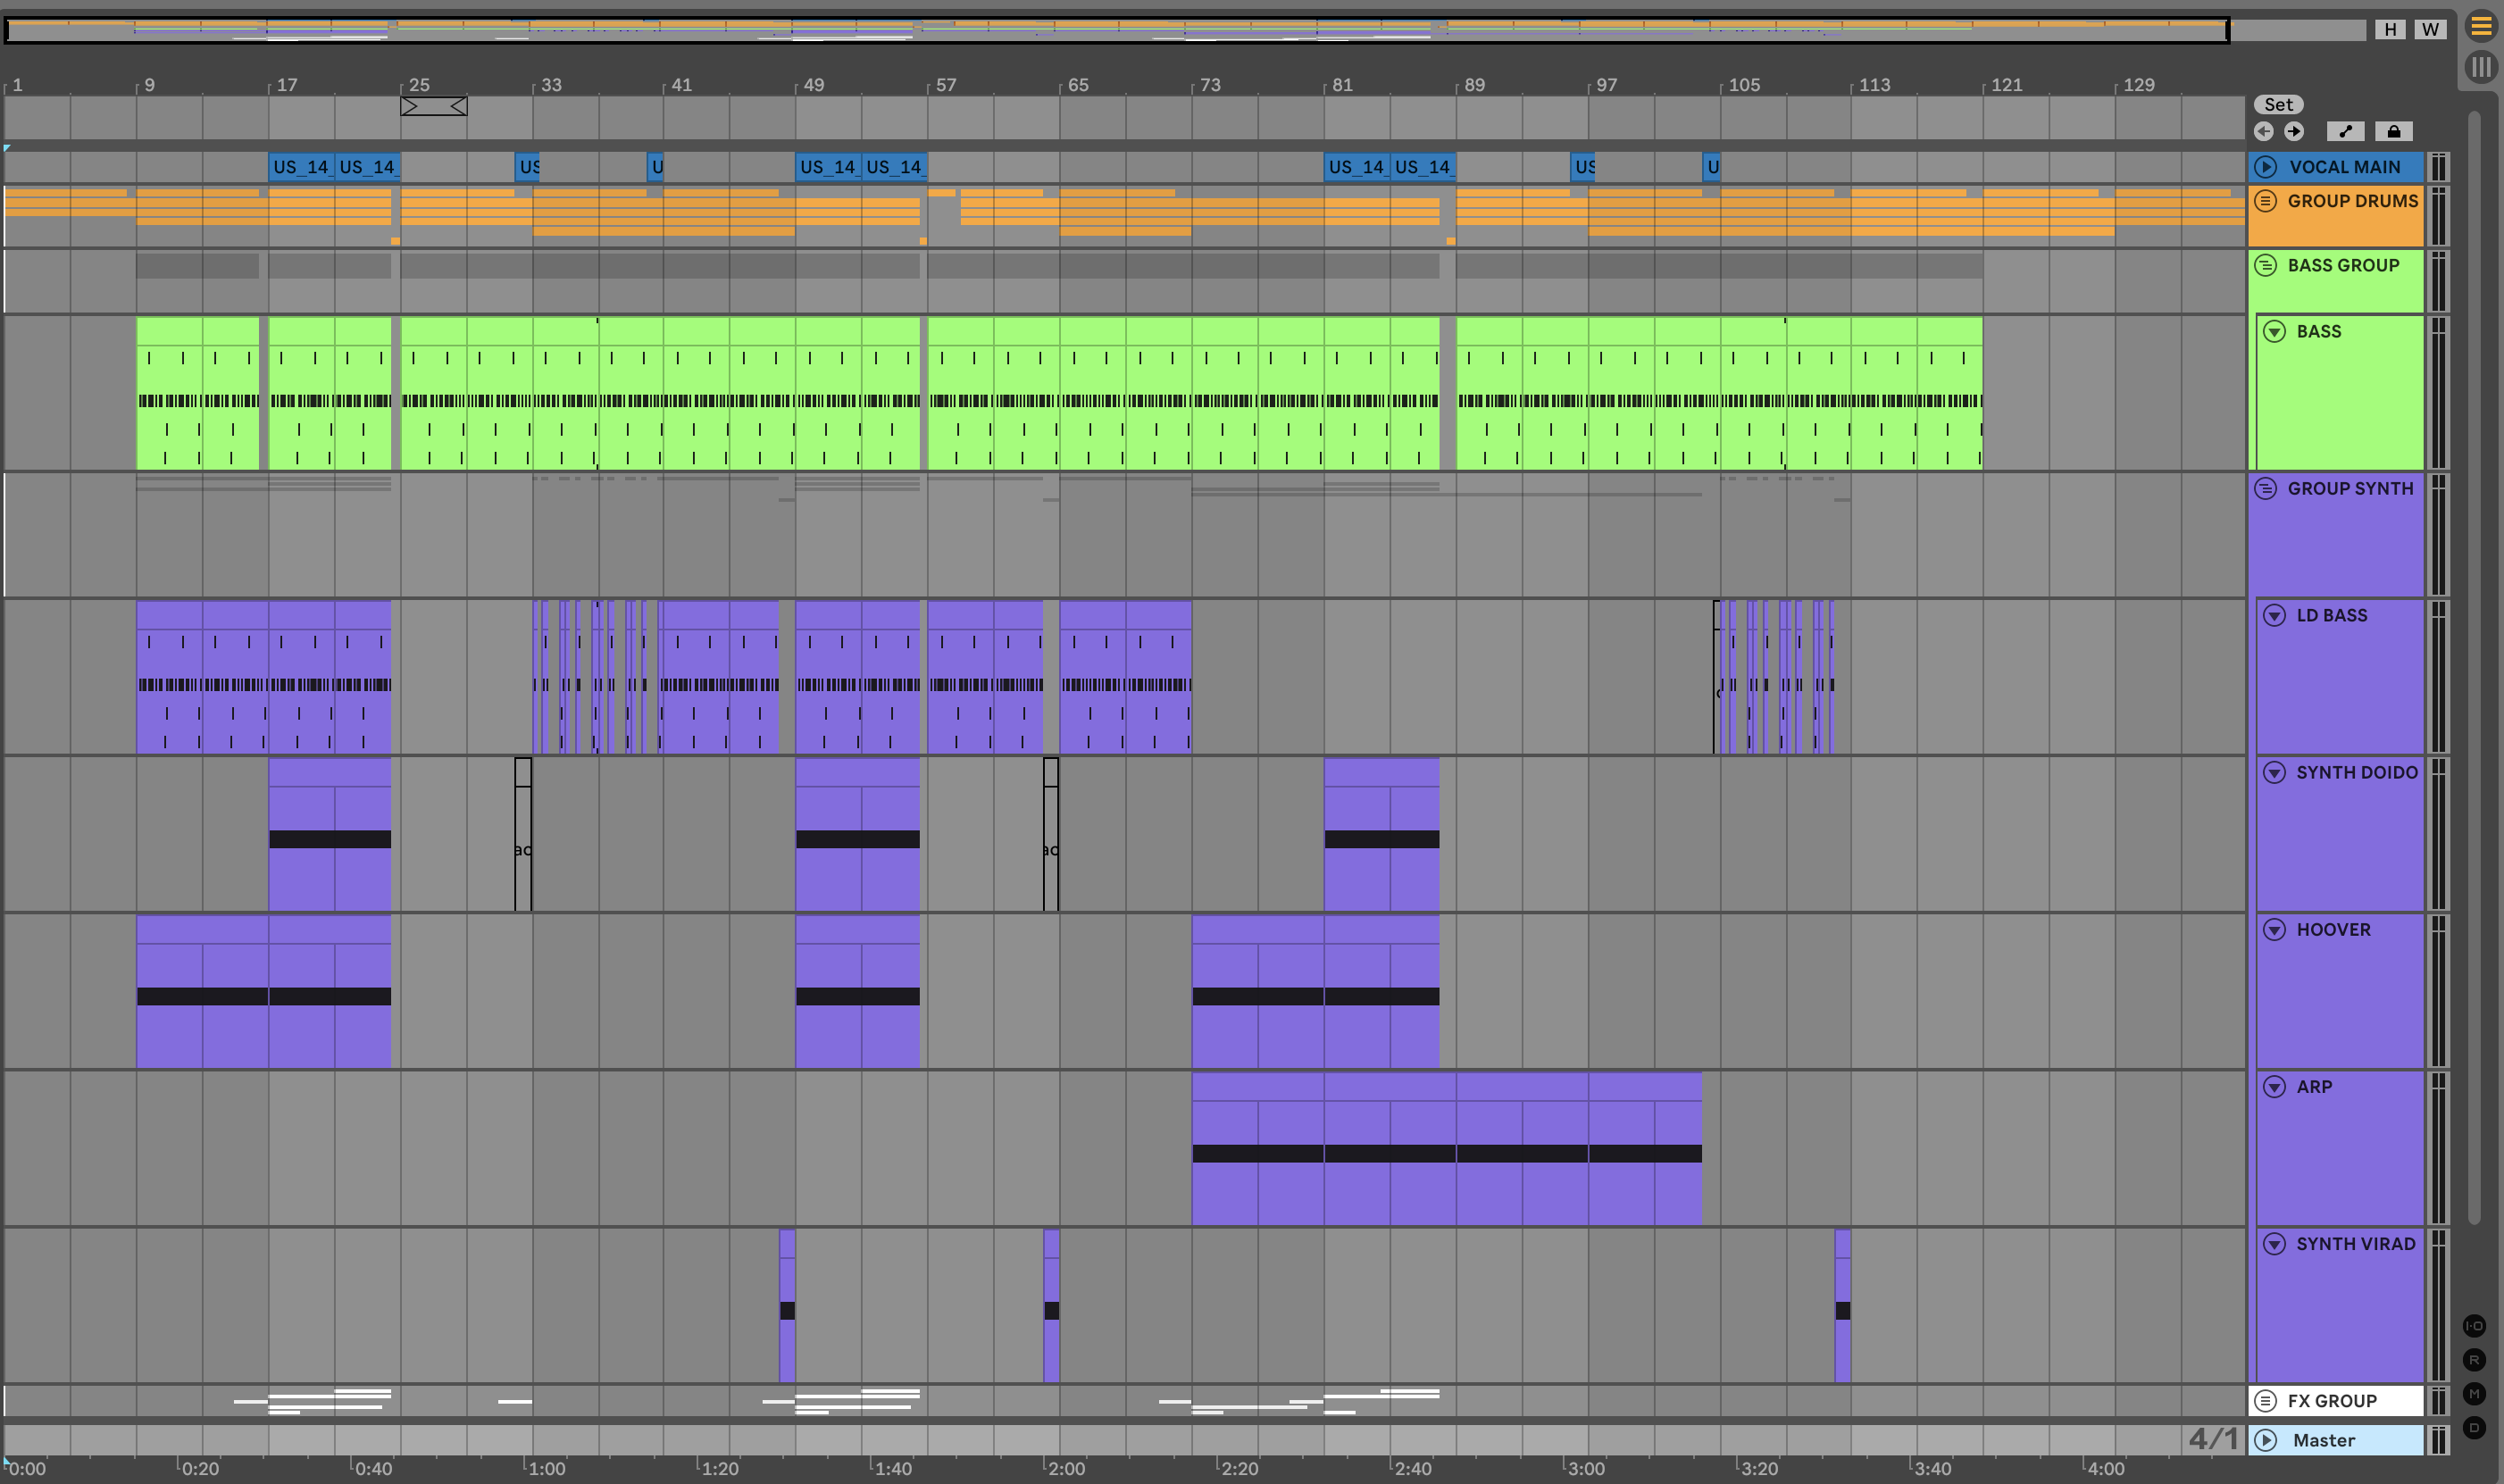
Task: Show the In/Out section with I-O button
Action: click(x=2474, y=1326)
